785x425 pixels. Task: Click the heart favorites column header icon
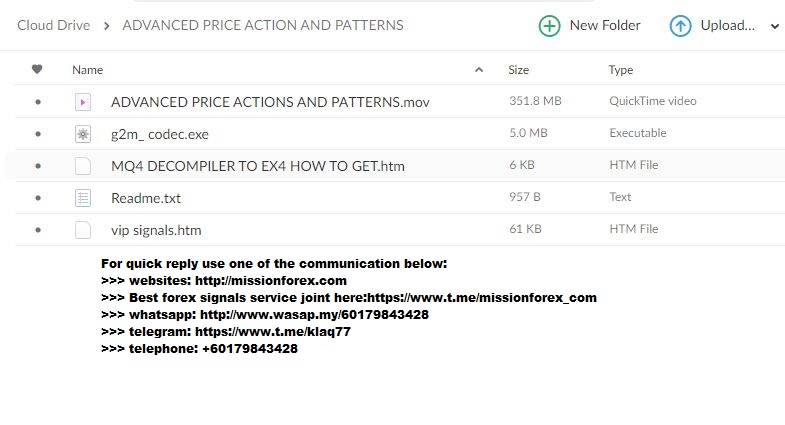click(37, 69)
